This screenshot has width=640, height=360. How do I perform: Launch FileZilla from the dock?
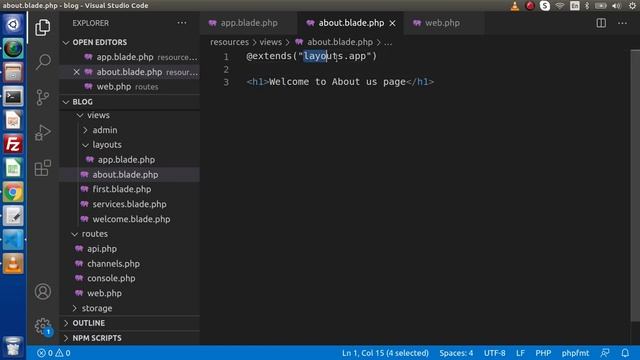13,144
